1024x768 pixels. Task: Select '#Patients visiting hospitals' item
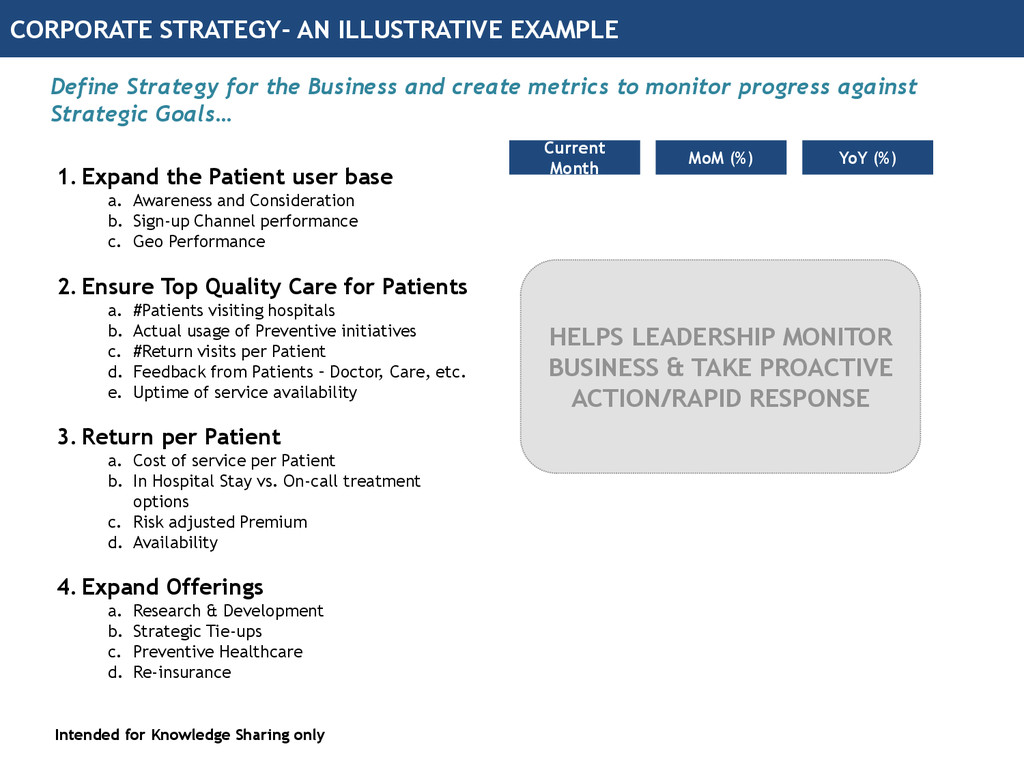(x=234, y=310)
